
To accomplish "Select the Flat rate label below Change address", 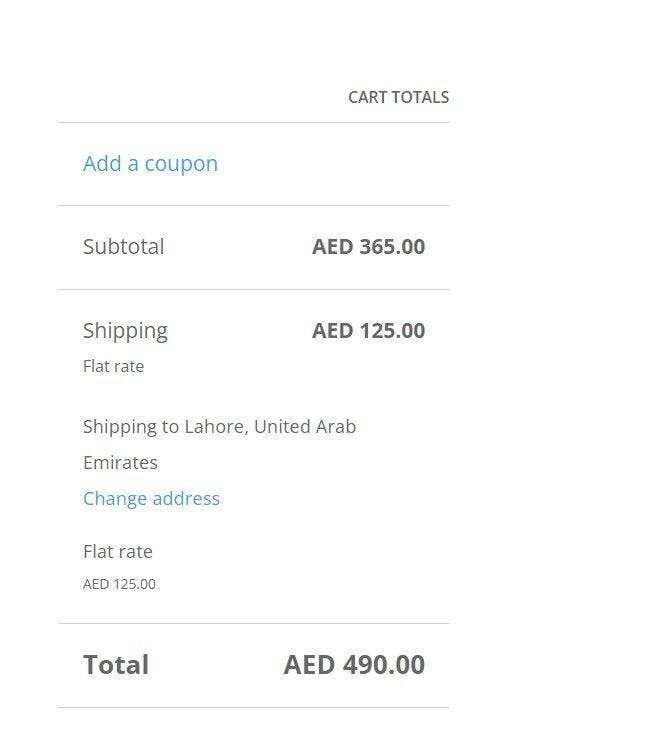I will coord(117,551).
